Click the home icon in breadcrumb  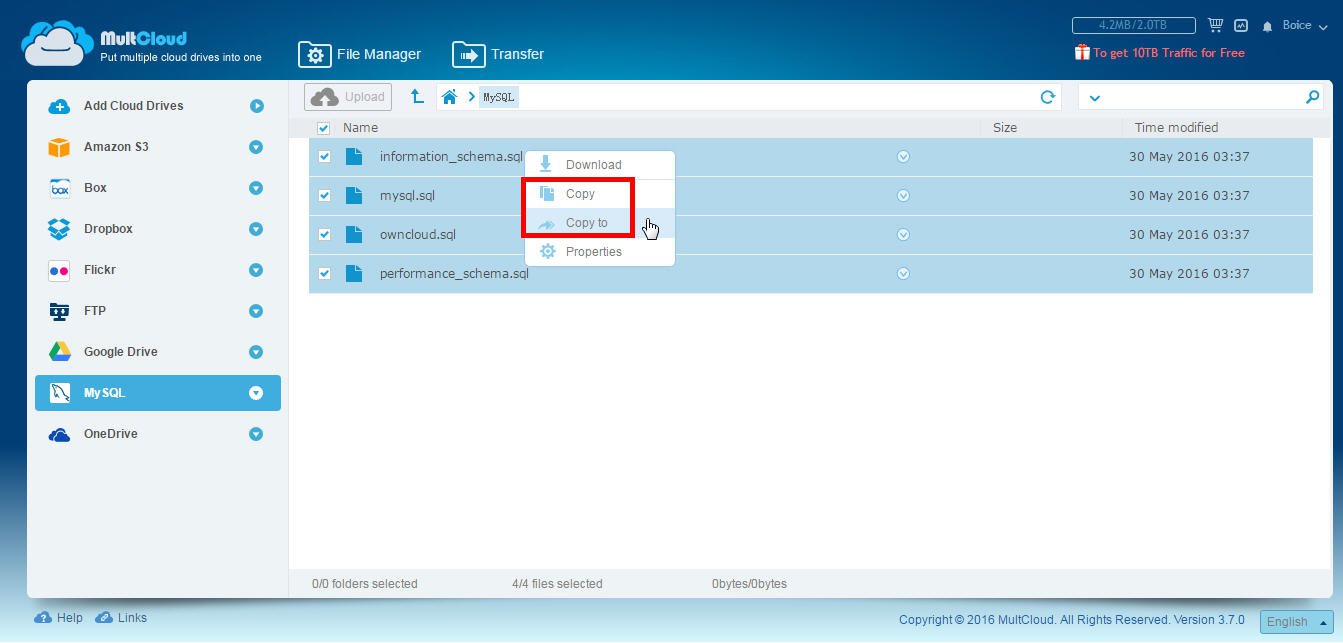pyautogui.click(x=450, y=97)
